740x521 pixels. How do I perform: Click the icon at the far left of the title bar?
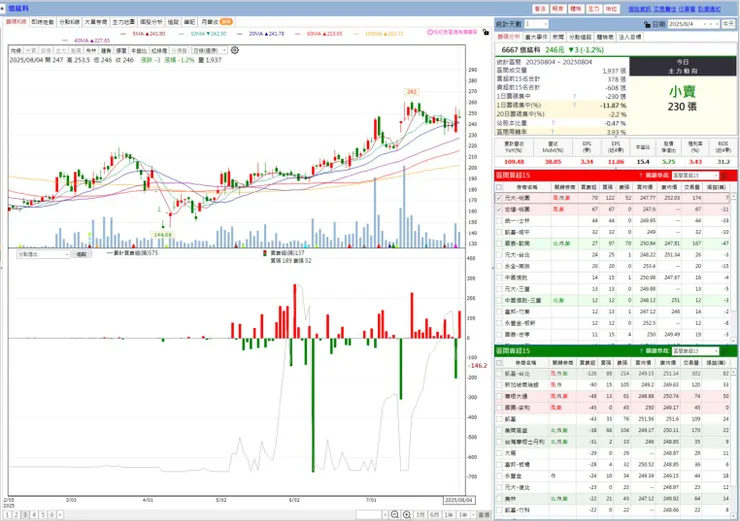pos(3,8)
